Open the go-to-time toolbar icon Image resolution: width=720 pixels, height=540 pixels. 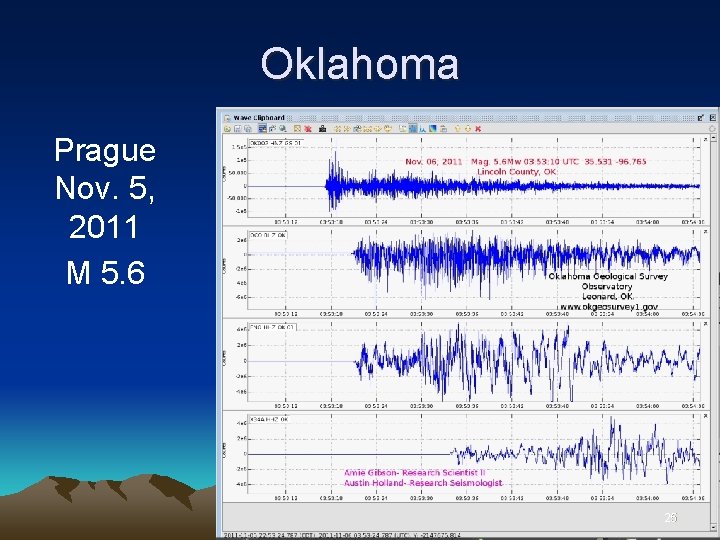pyautogui.click(x=357, y=129)
